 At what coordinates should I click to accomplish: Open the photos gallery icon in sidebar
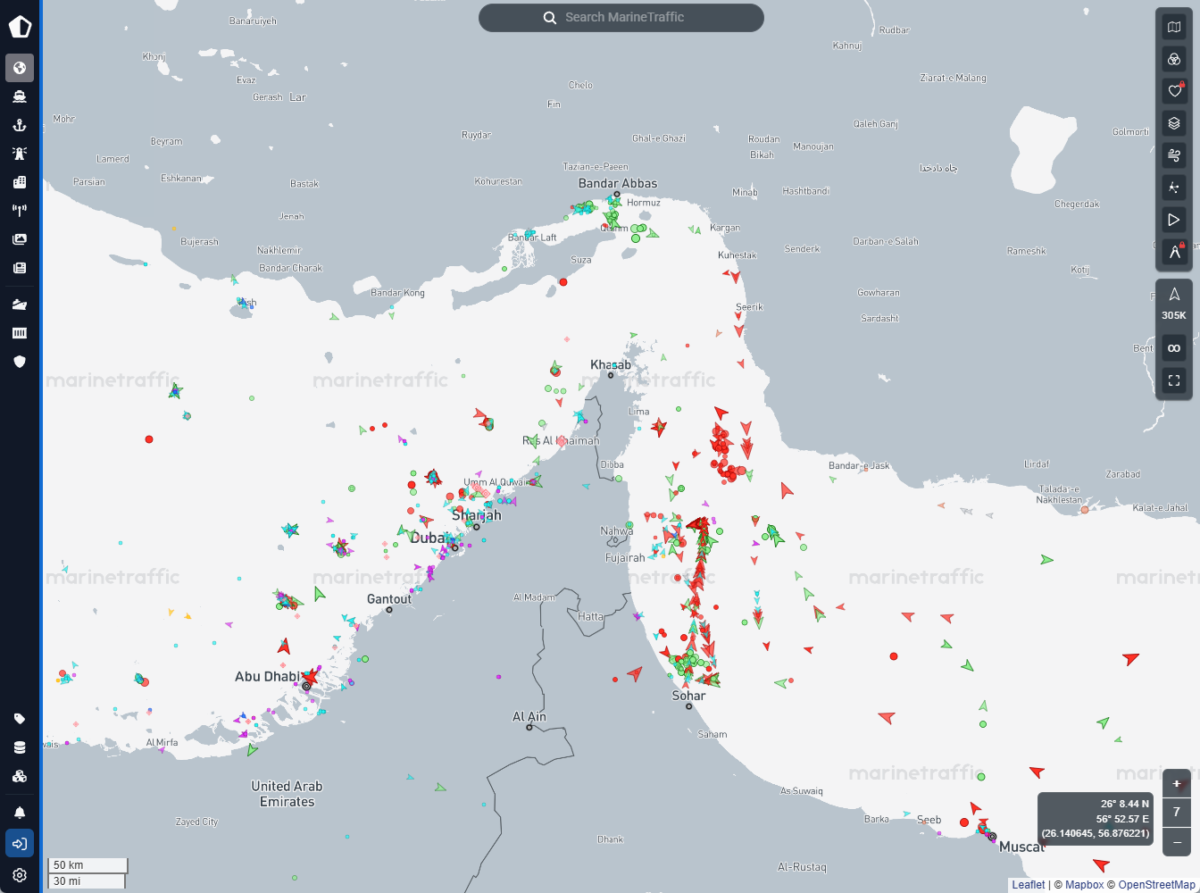pyautogui.click(x=19, y=239)
